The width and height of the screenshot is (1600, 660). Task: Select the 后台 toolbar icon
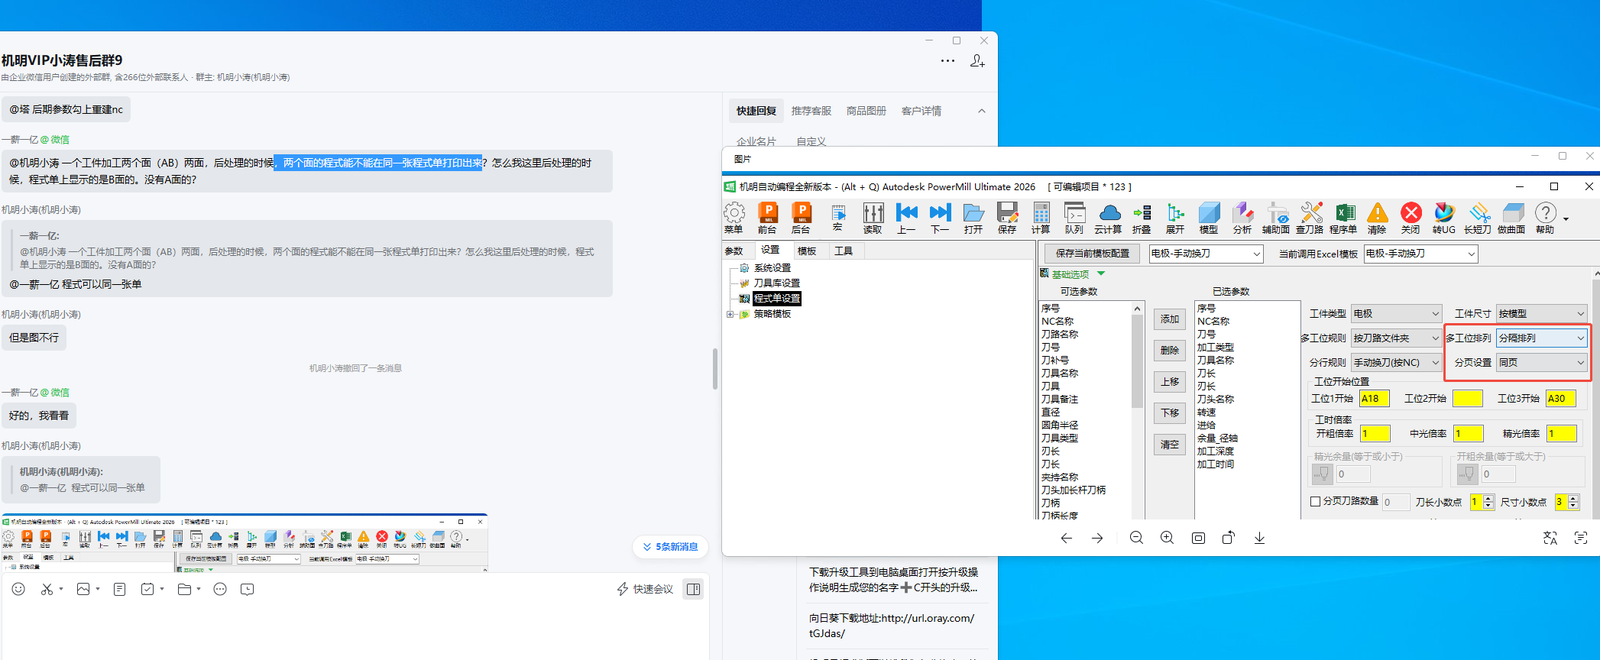coord(801,217)
